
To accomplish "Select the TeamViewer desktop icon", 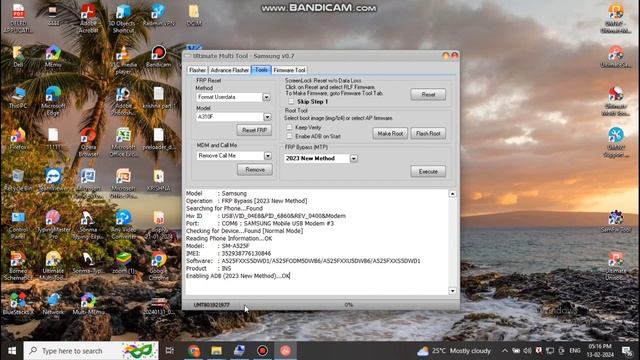I will 53,180.
